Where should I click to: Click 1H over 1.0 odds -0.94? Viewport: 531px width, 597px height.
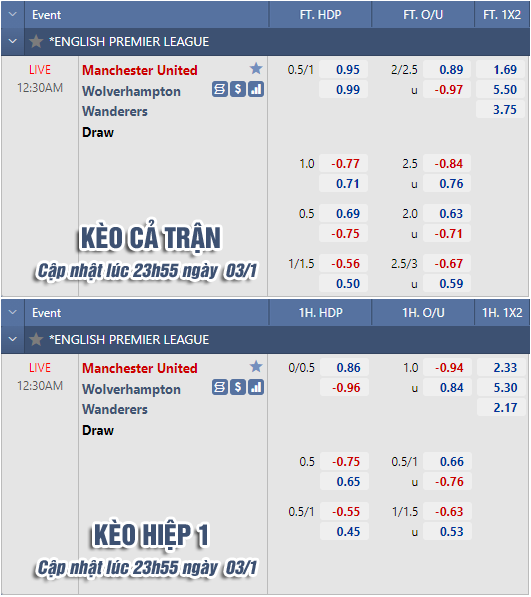[x=448, y=368]
